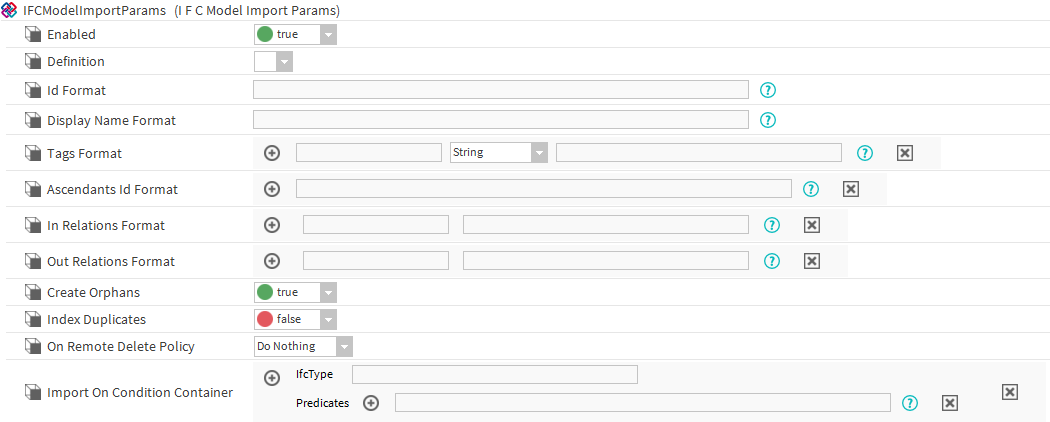Viewport: 1050px width, 422px height.
Task: Delete the Tags Format row
Action: (904, 153)
